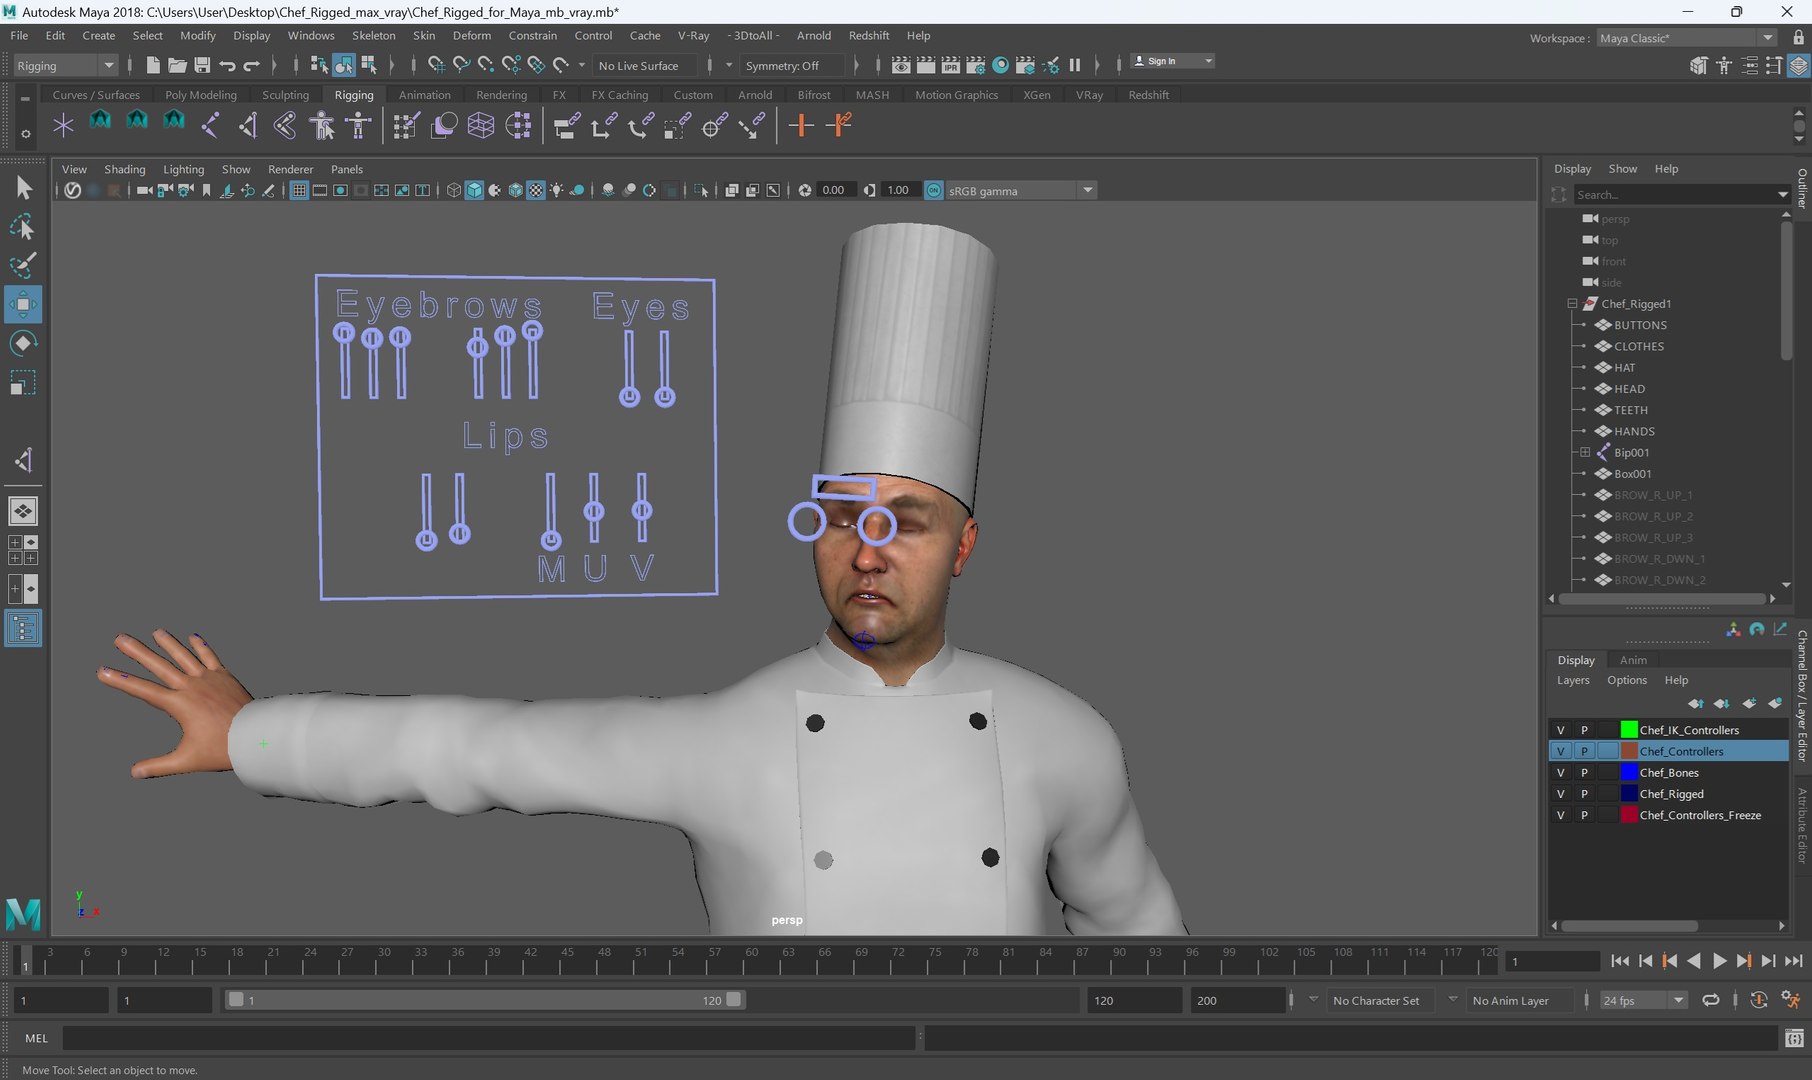
Task: Click No Live Surface field
Action: (646, 66)
